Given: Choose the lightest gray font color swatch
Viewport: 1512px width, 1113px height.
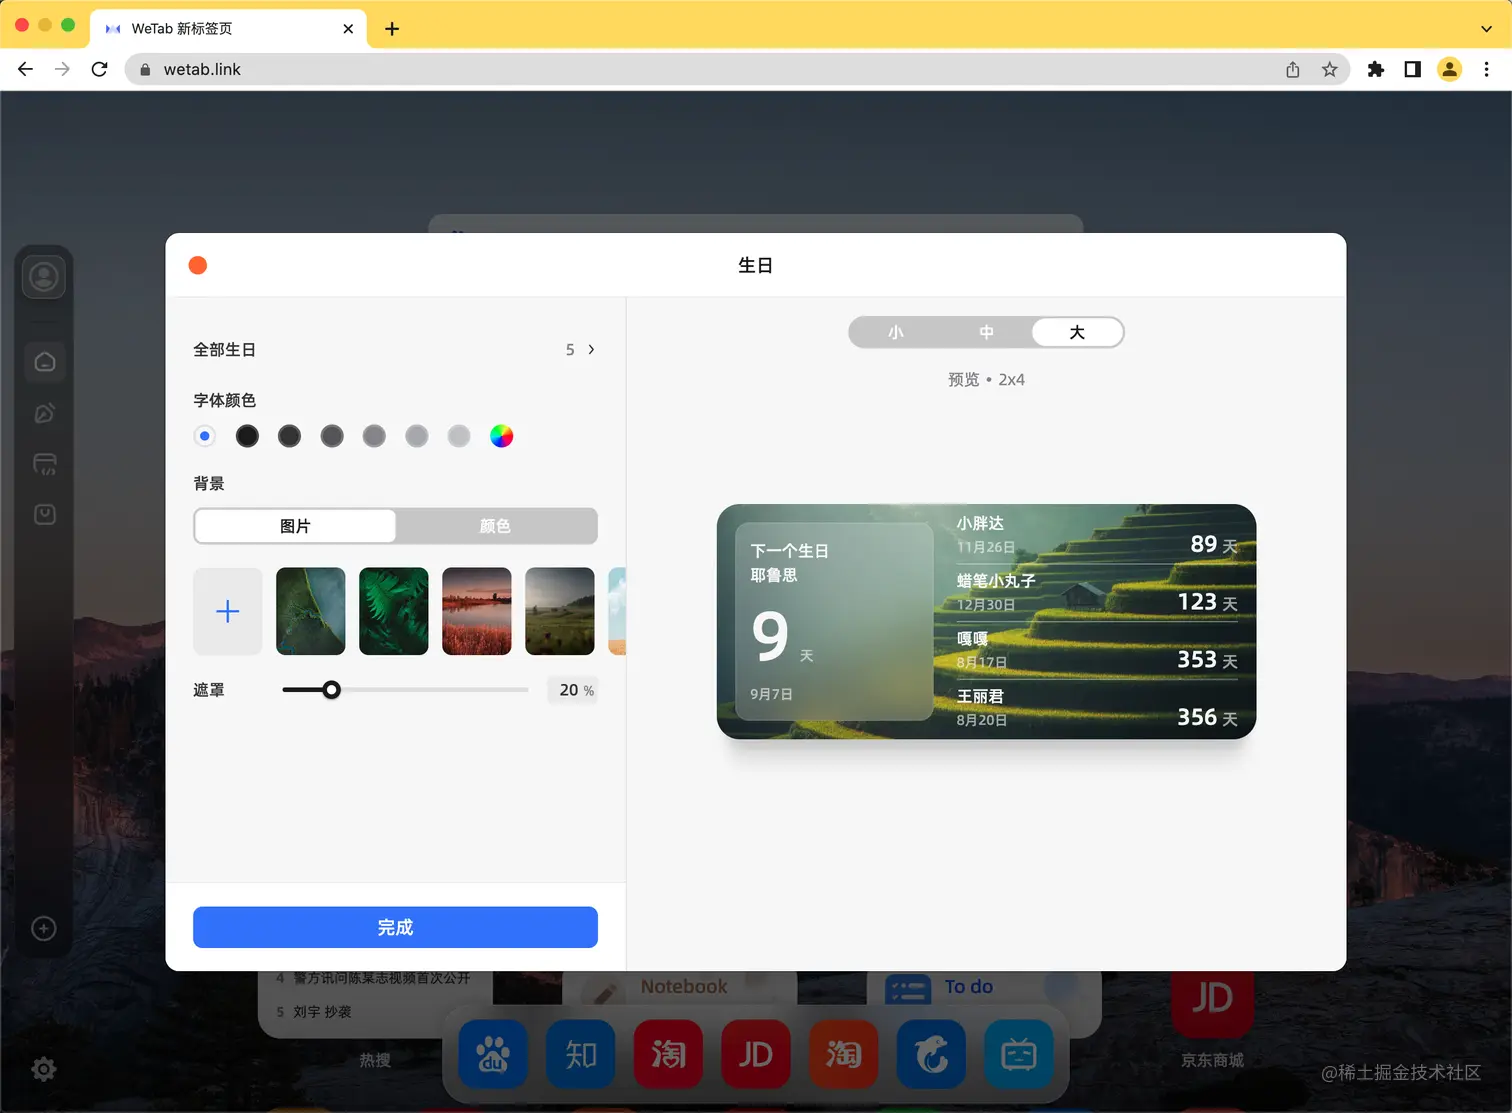Looking at the screenshot, I should click(x=459, y=436).
